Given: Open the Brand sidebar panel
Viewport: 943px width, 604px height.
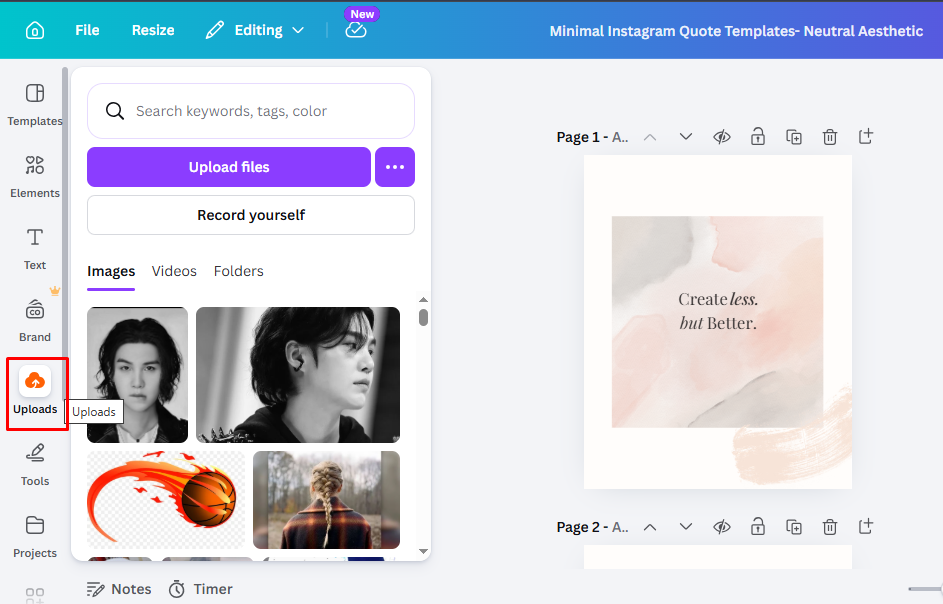Looking at the screenshot, I should (x=35, y=321).
